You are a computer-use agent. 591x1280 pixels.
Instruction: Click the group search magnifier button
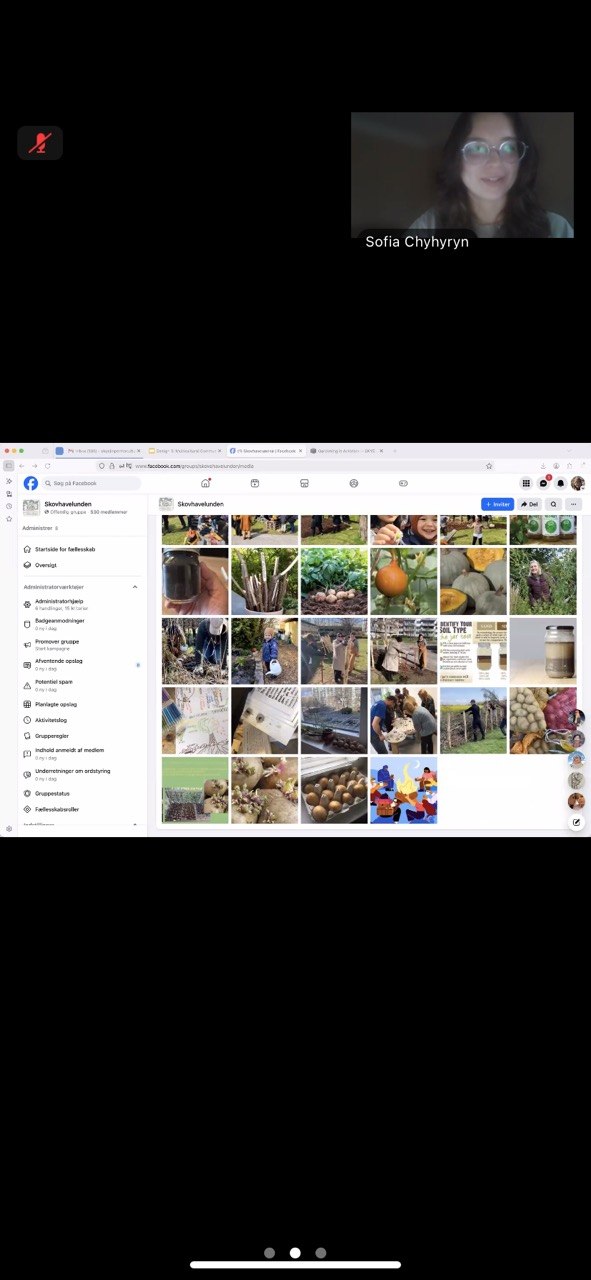coord(553,504)
